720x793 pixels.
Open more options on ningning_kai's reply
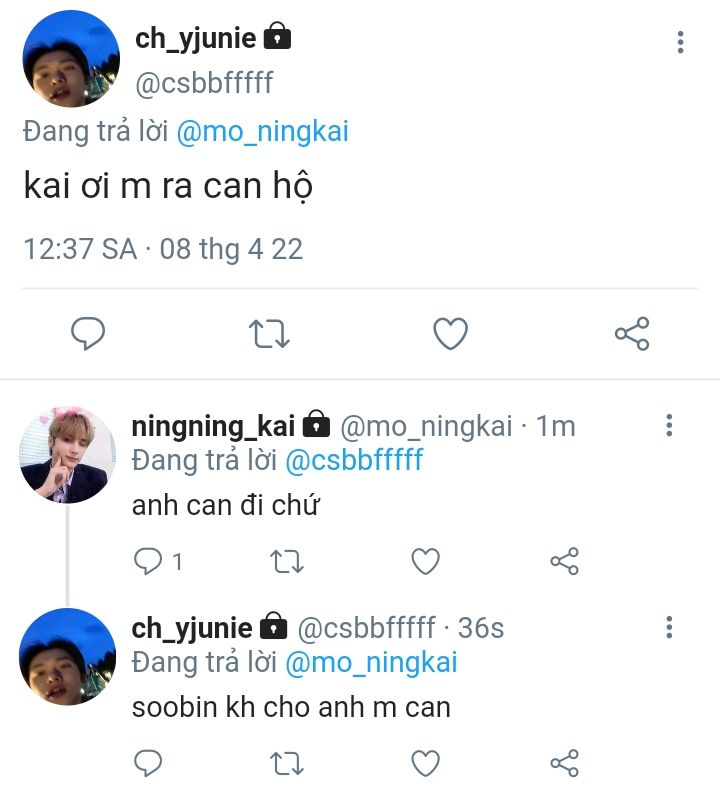coord(669,426)
